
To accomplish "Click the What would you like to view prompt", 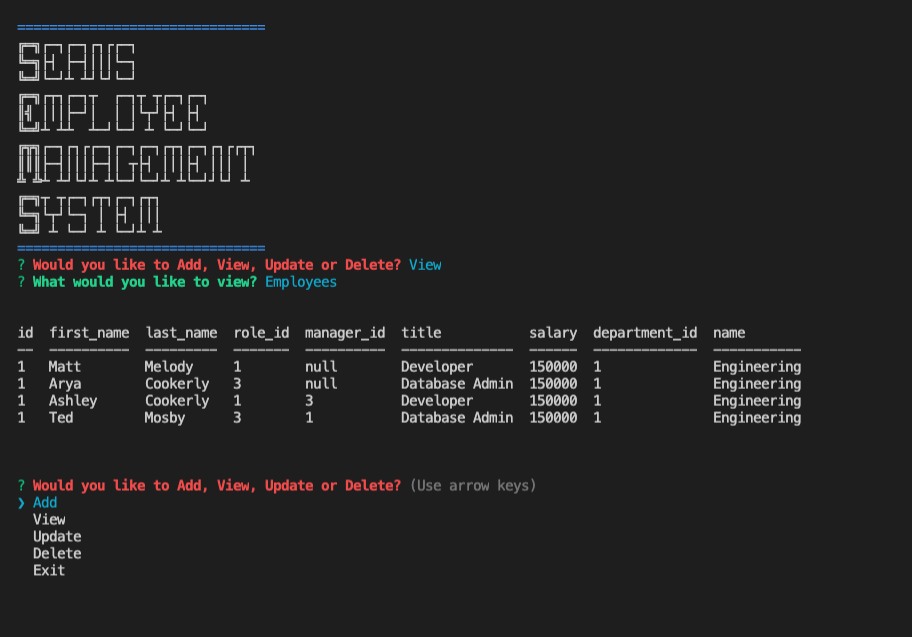I will pos(135,281).
